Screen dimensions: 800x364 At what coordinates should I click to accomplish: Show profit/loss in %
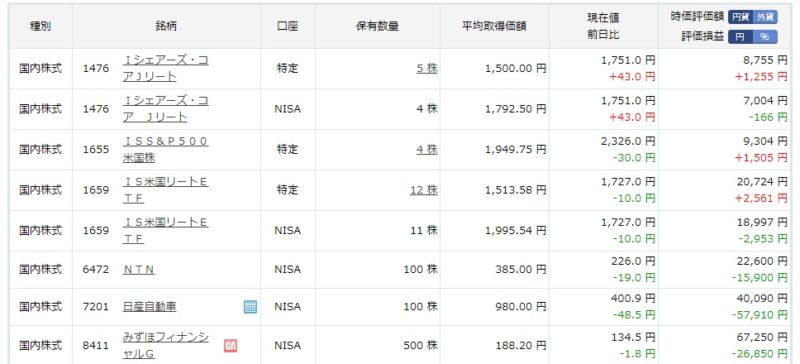pos(764,37)
